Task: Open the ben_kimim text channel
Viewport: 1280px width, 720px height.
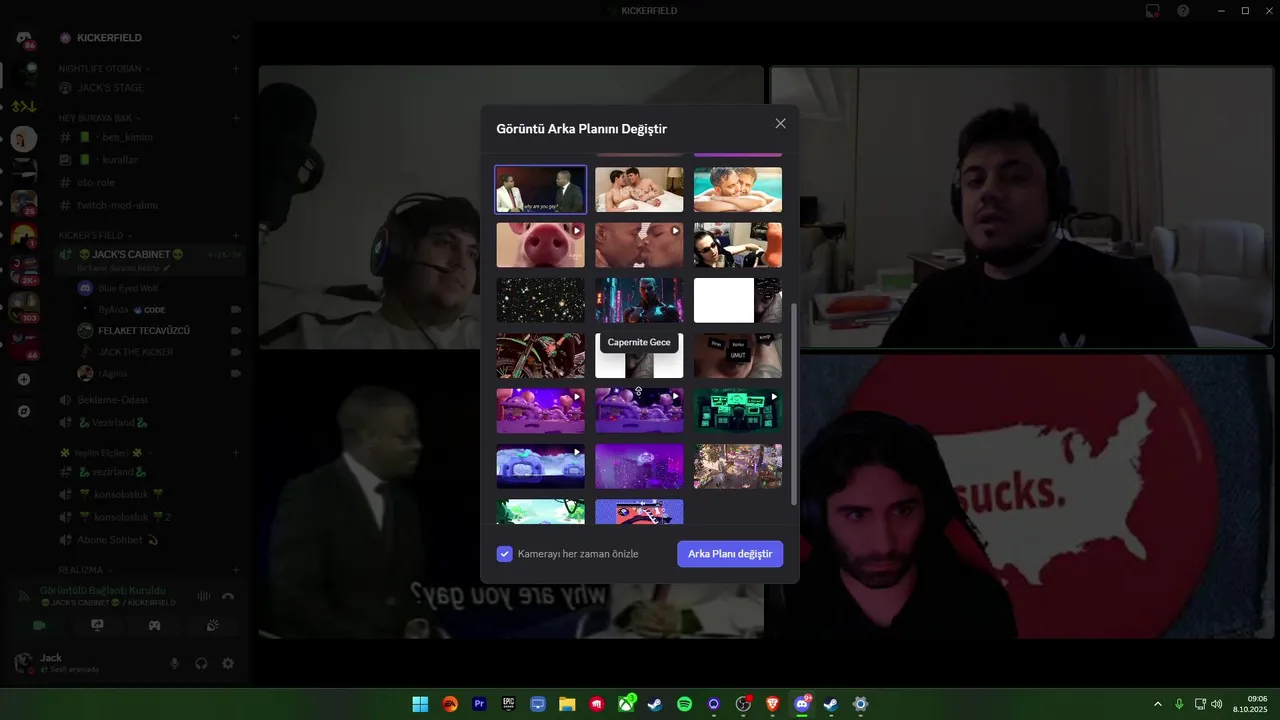Action: (x=150, y=137)
